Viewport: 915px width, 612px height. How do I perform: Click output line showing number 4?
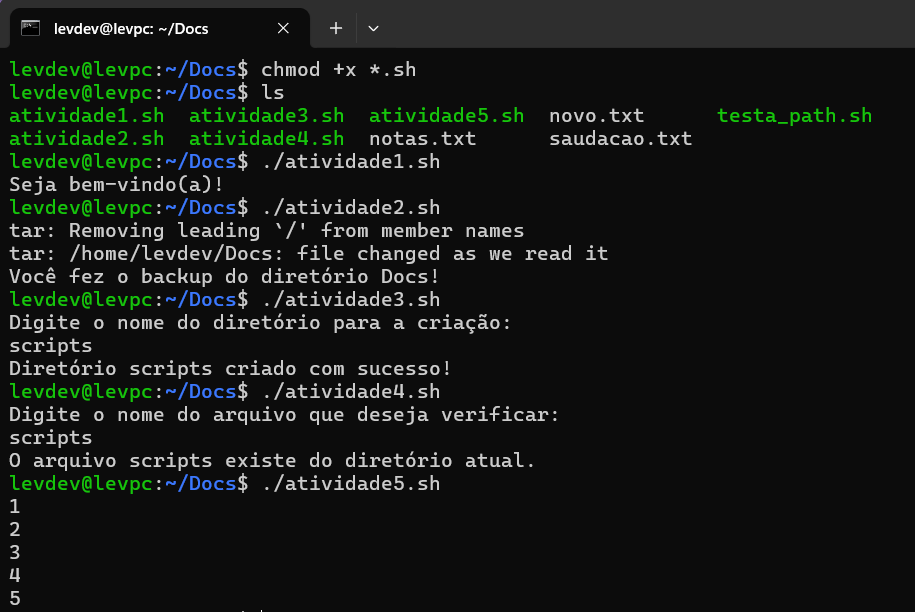click(15, 576)
